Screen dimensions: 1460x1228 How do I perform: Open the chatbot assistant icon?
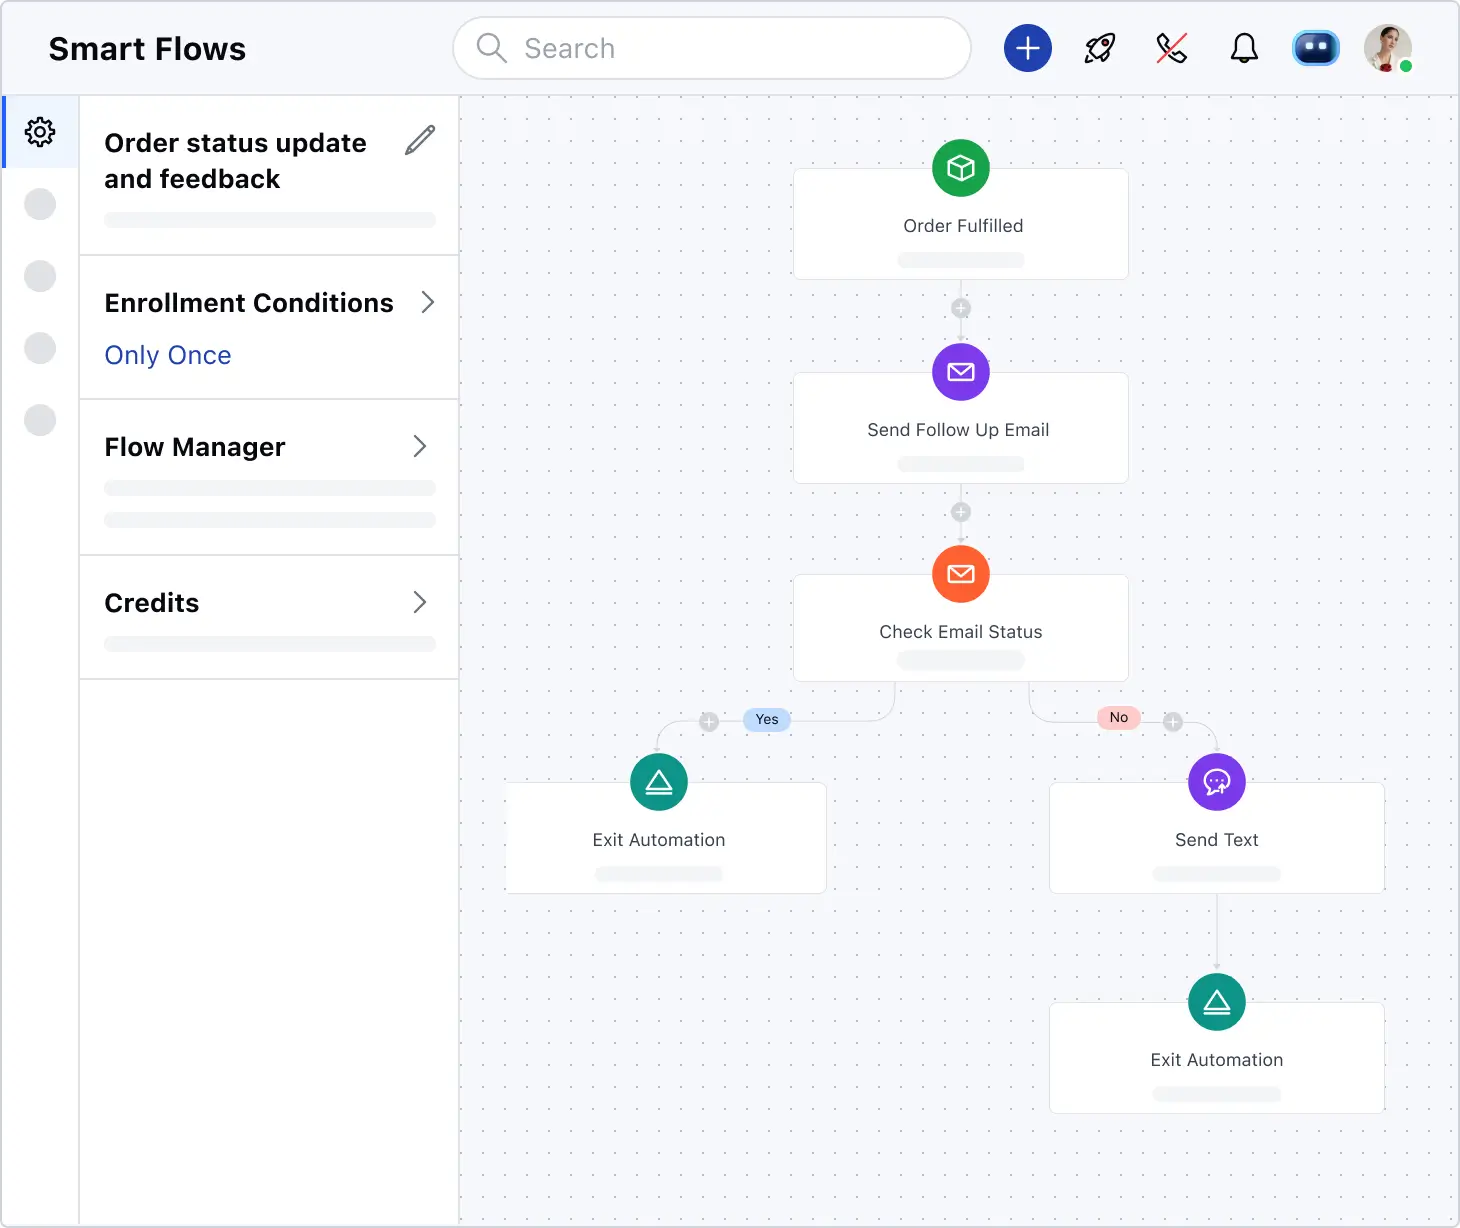[x=1316, y=48]
